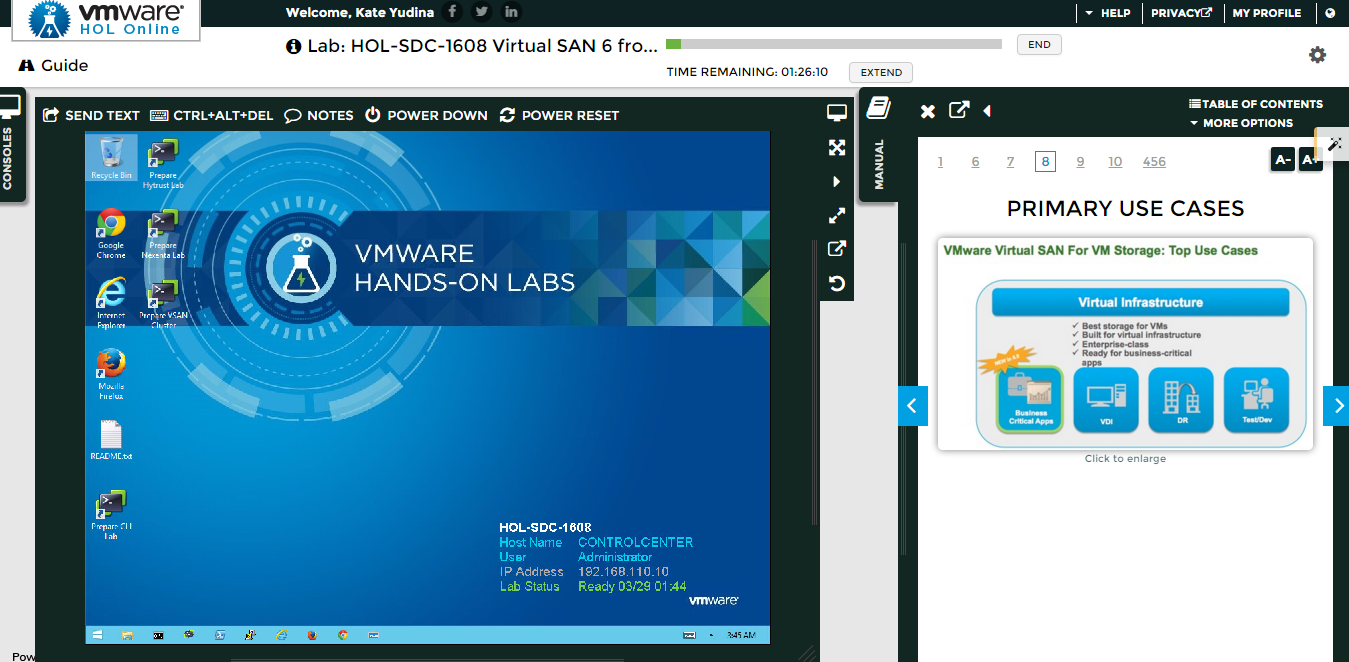Click the END lab button
The height and width of the screenshot is (662, 1349).
coord(1039,44)
